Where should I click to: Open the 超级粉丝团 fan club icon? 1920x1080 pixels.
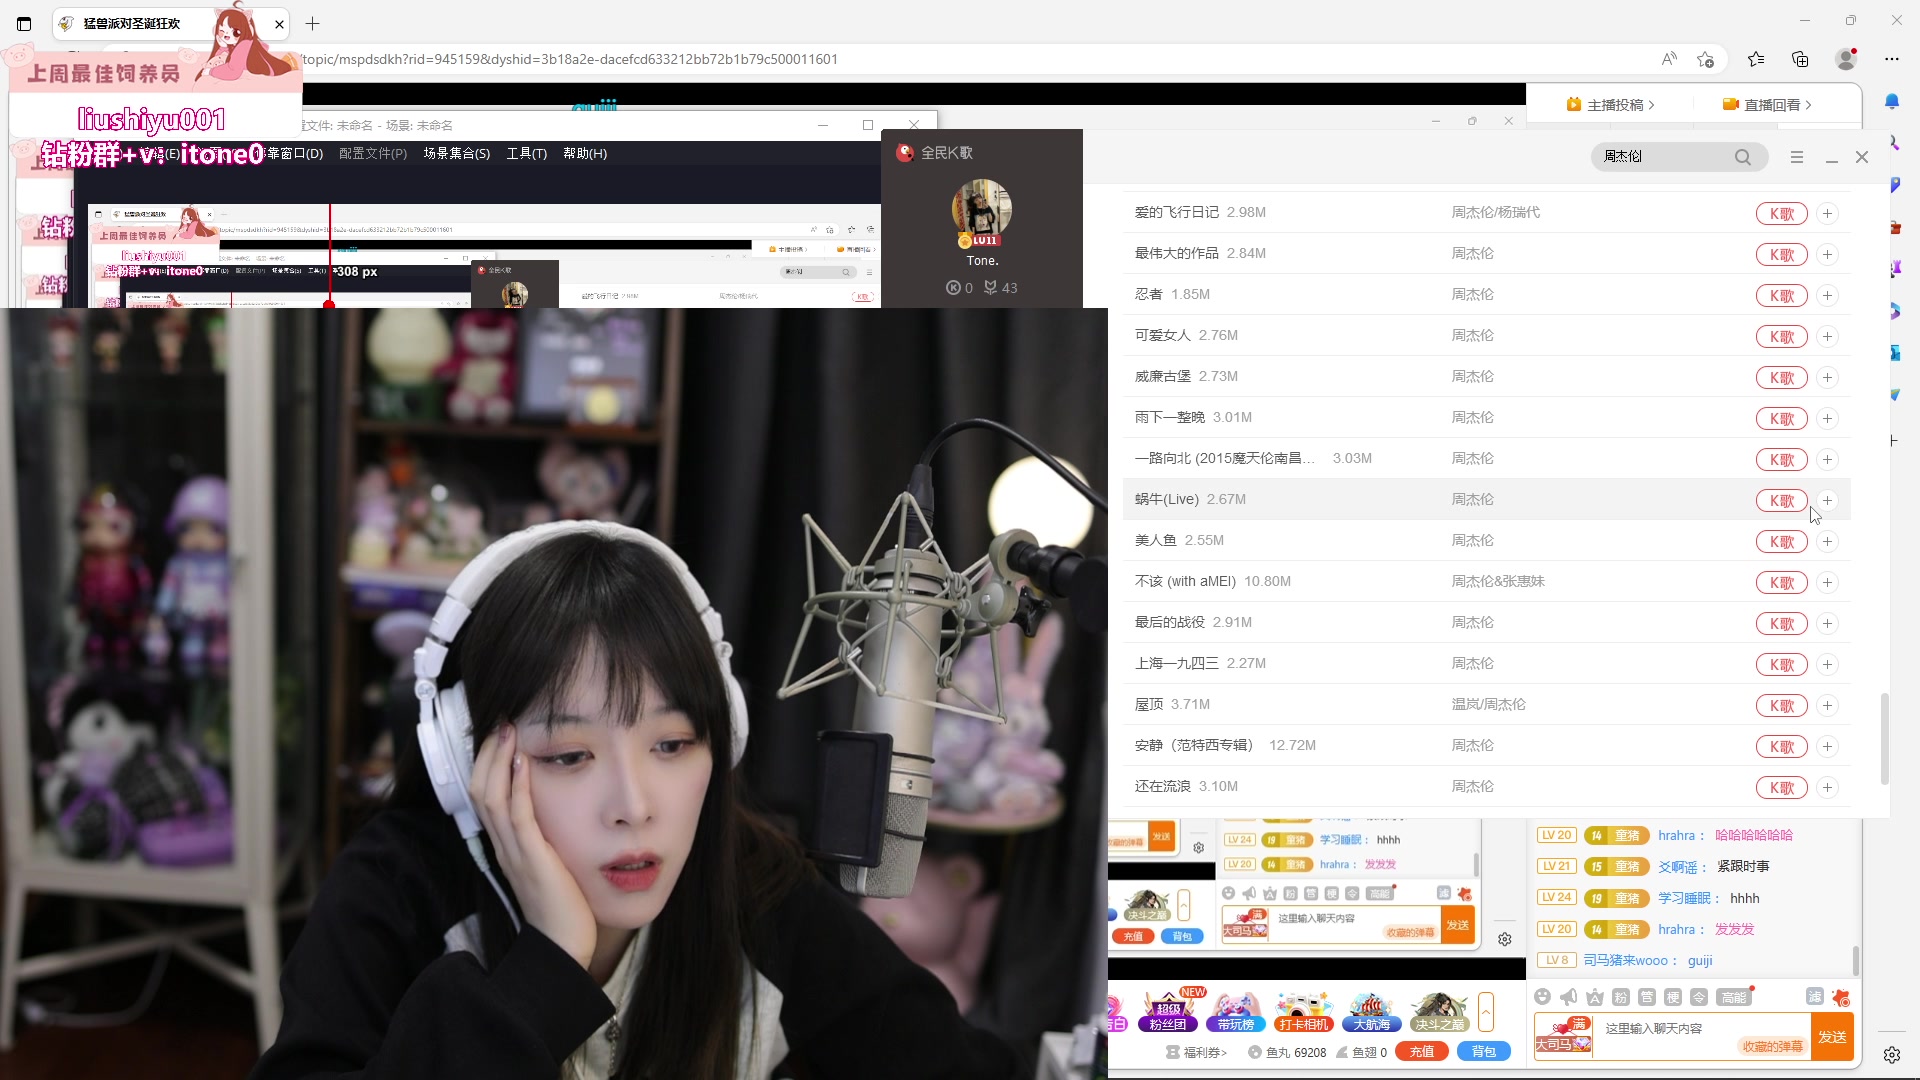(x=1167, y=1012)
